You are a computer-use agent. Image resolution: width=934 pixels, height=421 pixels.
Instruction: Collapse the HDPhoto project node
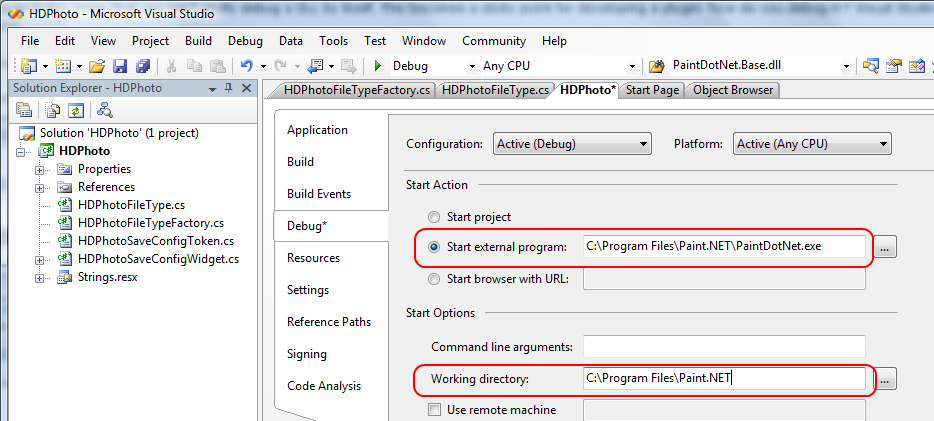pos(21,152)
